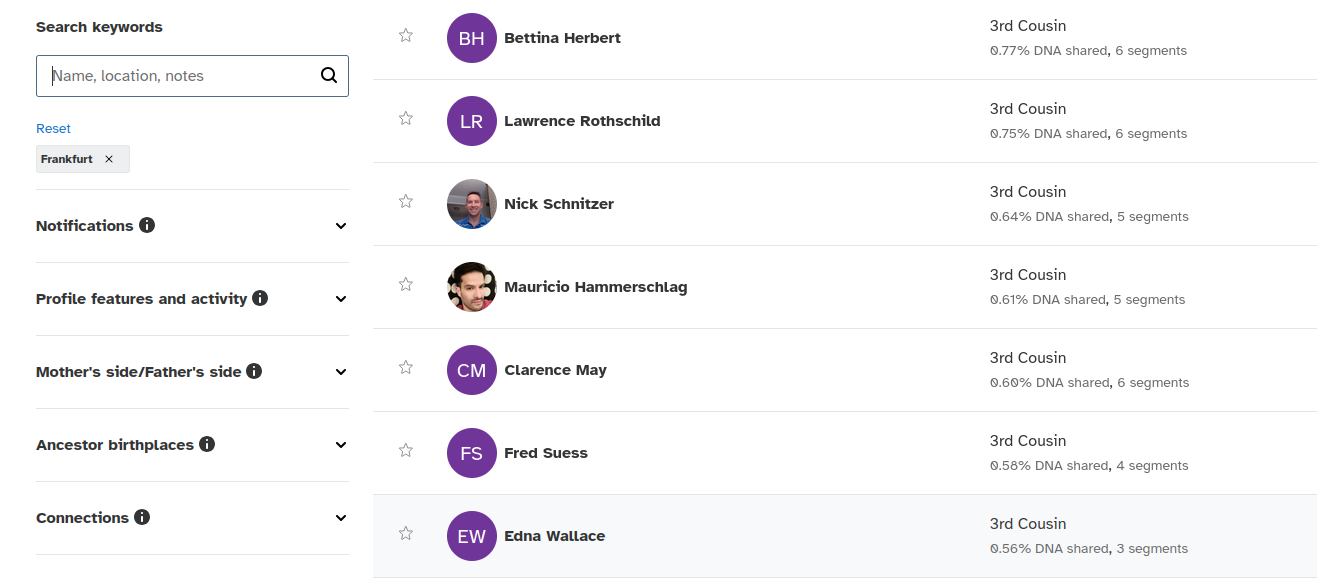This screenshot has width=1317, height=578.
Task: Favorite Lawrence Rothschild with star
Action: point(406,119)
